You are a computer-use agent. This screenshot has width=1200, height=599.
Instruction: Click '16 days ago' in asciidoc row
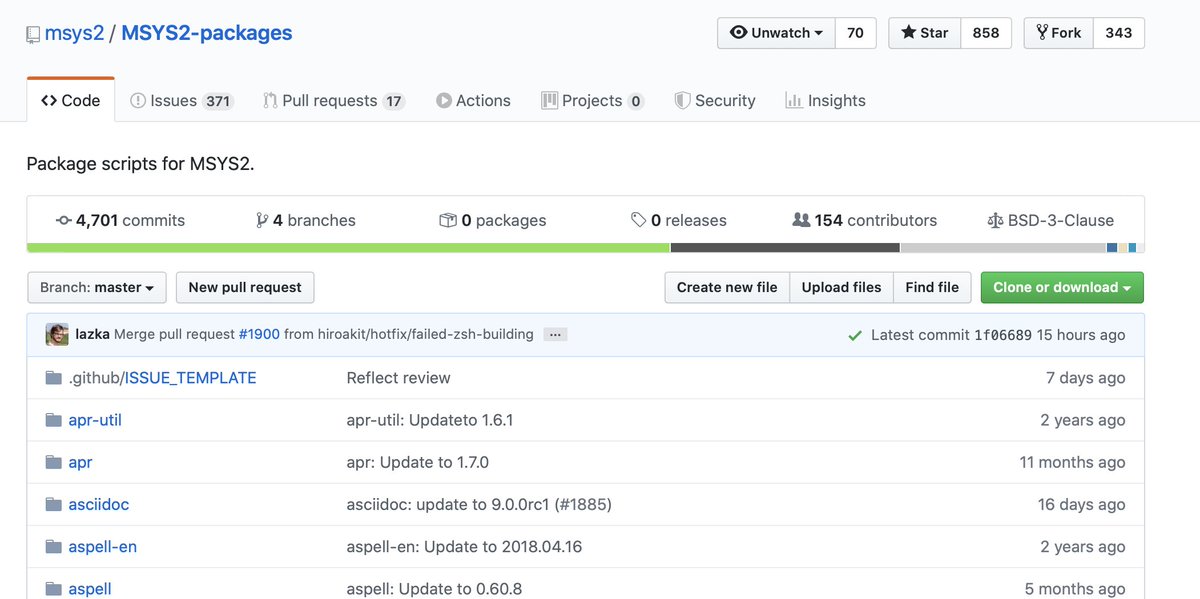click(x=1081, y=504)
